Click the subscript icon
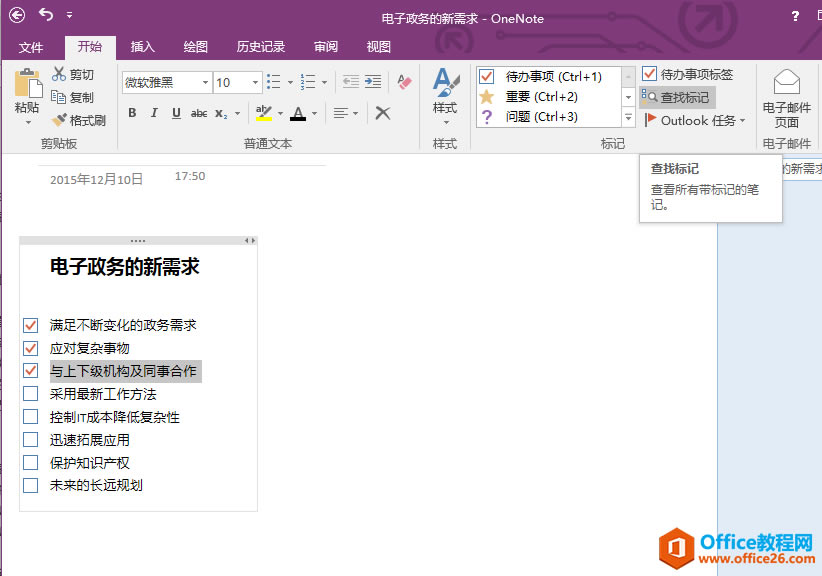The height and width of the screenshot is (576, 822). click(220, 114)
